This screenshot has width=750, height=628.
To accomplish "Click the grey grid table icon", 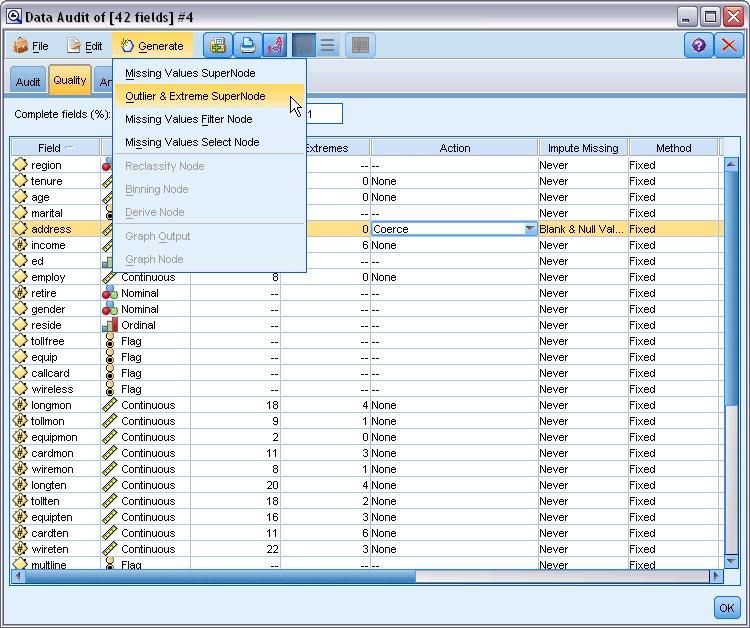I will pos(360,46).
